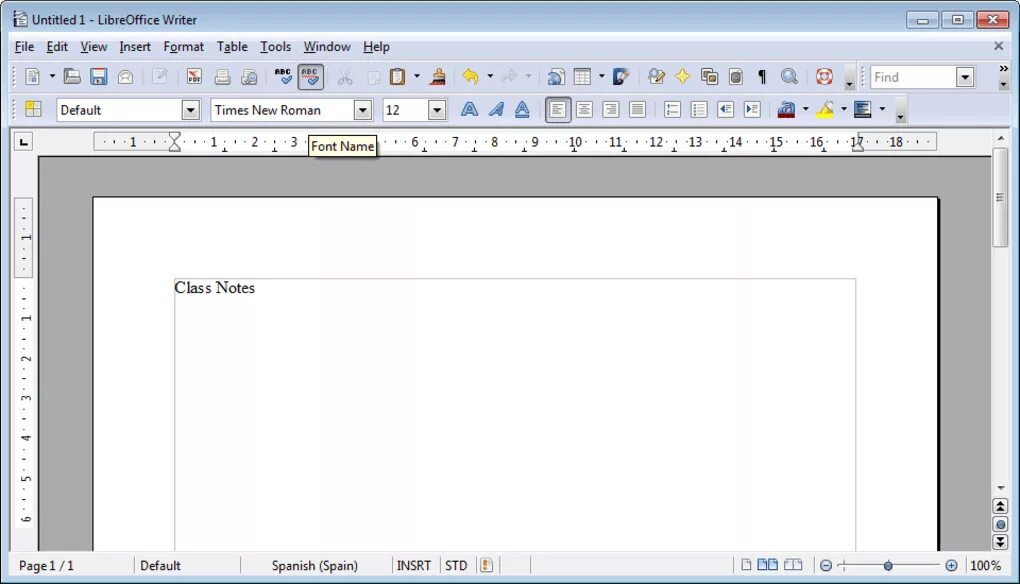Insert a table using the Table icon
This screenshot has height=584, width=1020.
(582, 77)
